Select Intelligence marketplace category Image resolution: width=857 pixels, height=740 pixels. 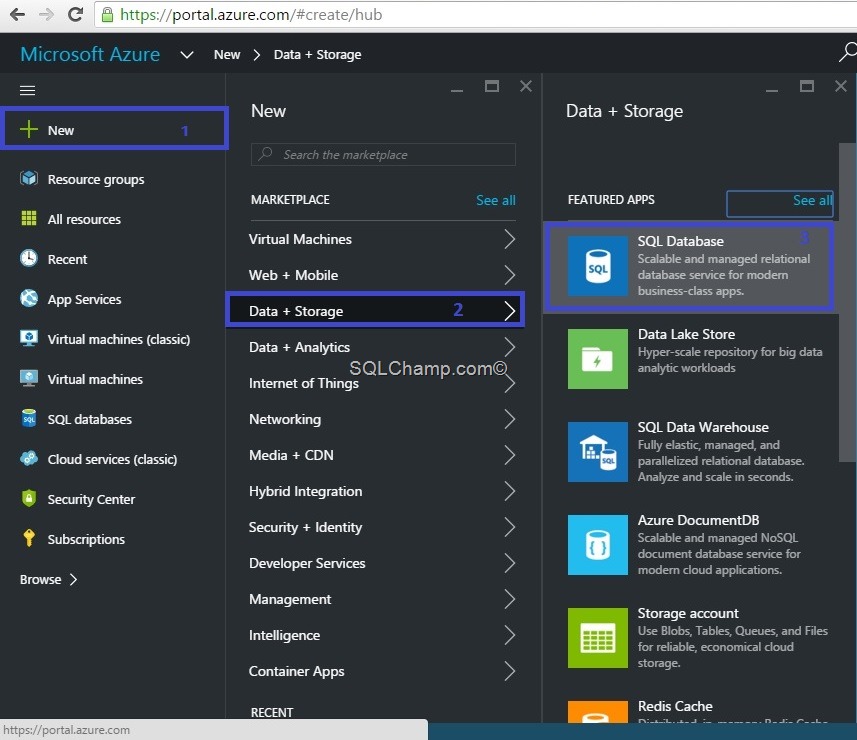coord(382,635)
